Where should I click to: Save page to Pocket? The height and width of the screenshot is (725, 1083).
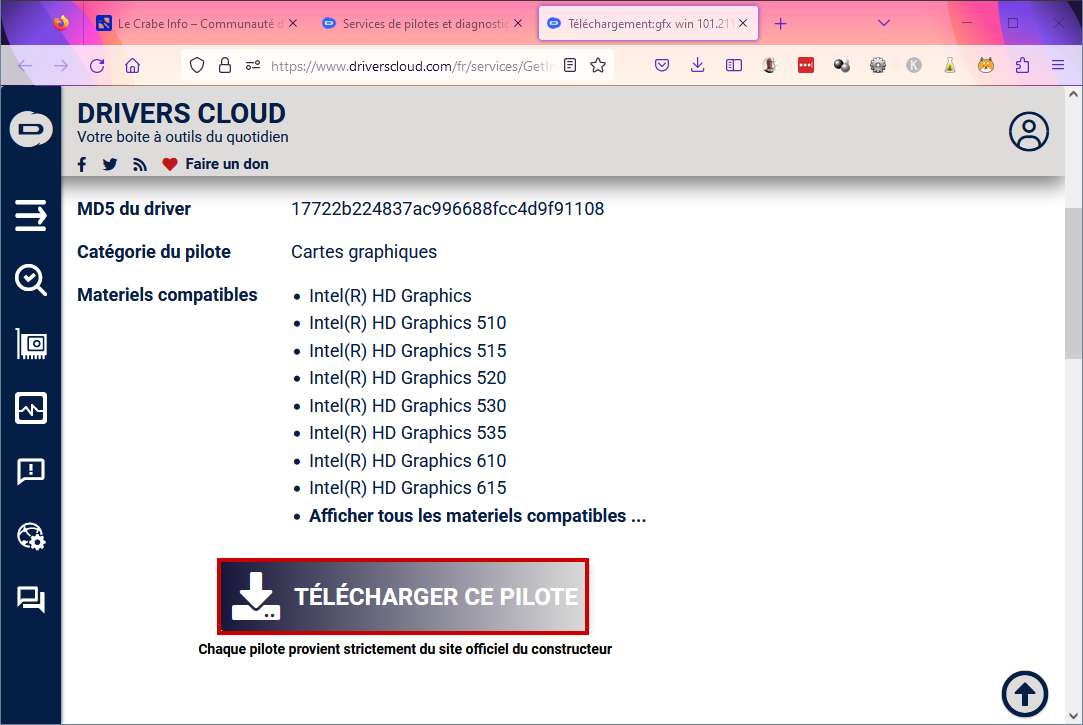[x=662, y=66]
